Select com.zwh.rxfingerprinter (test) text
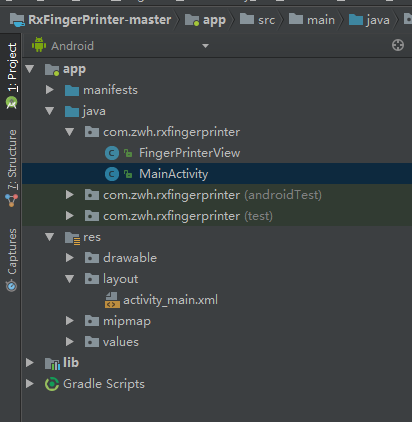 click(x=188, y=216)
